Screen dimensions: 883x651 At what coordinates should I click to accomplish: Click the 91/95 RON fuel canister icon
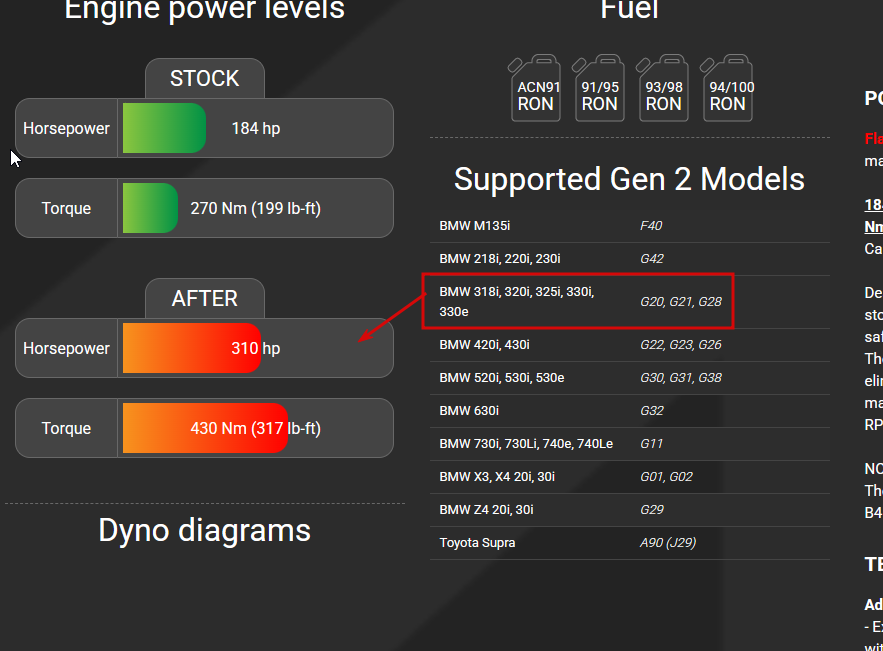(x=599, y=88)
